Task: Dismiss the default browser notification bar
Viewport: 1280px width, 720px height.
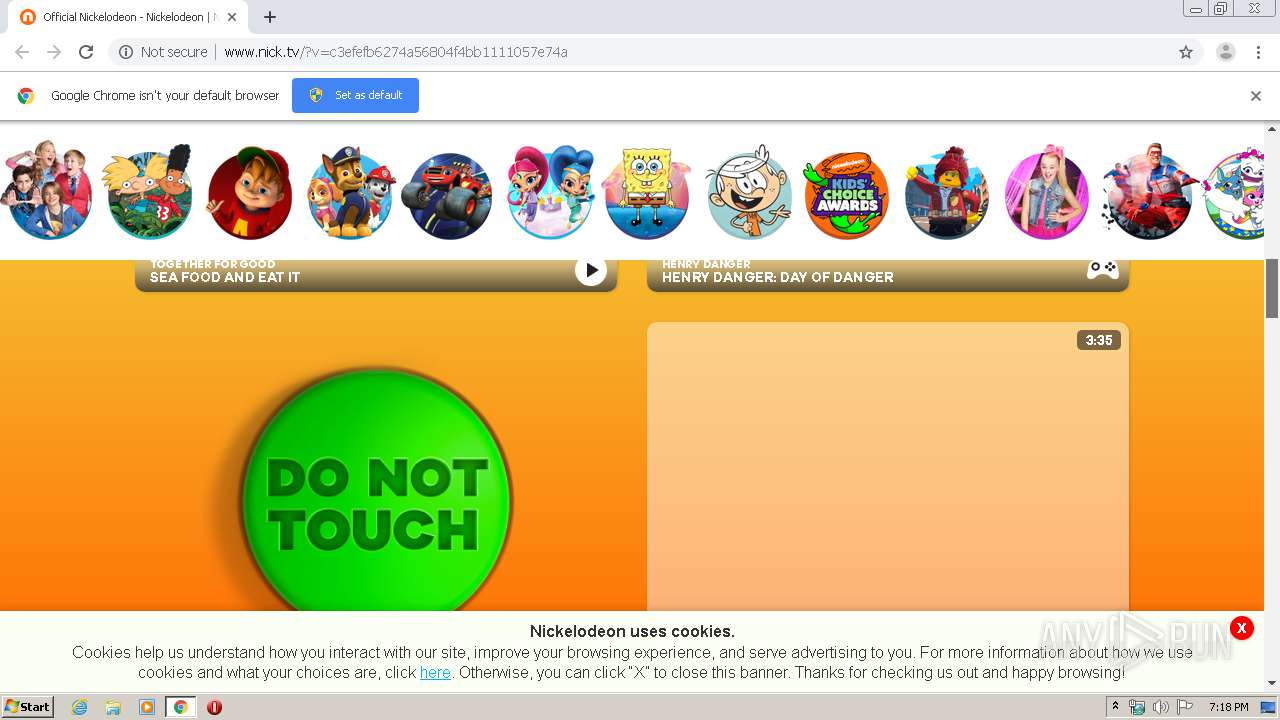Action: coord(1256,96)
